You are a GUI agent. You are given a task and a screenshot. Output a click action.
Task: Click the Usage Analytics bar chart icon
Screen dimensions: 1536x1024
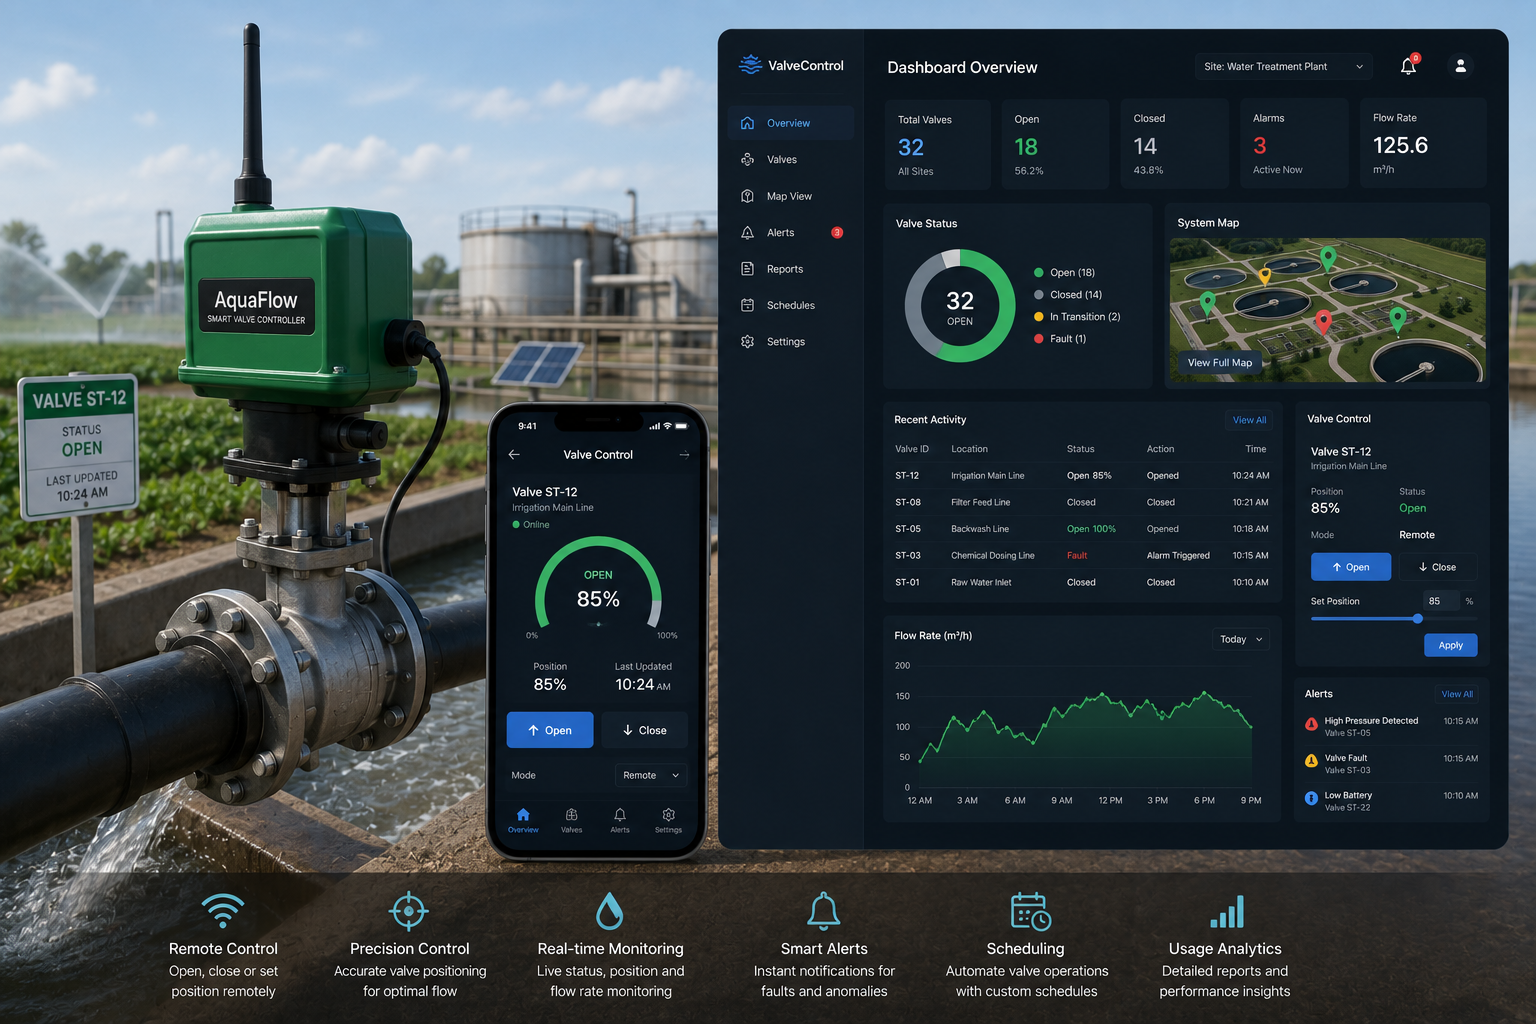click(x=1227, y=912)
